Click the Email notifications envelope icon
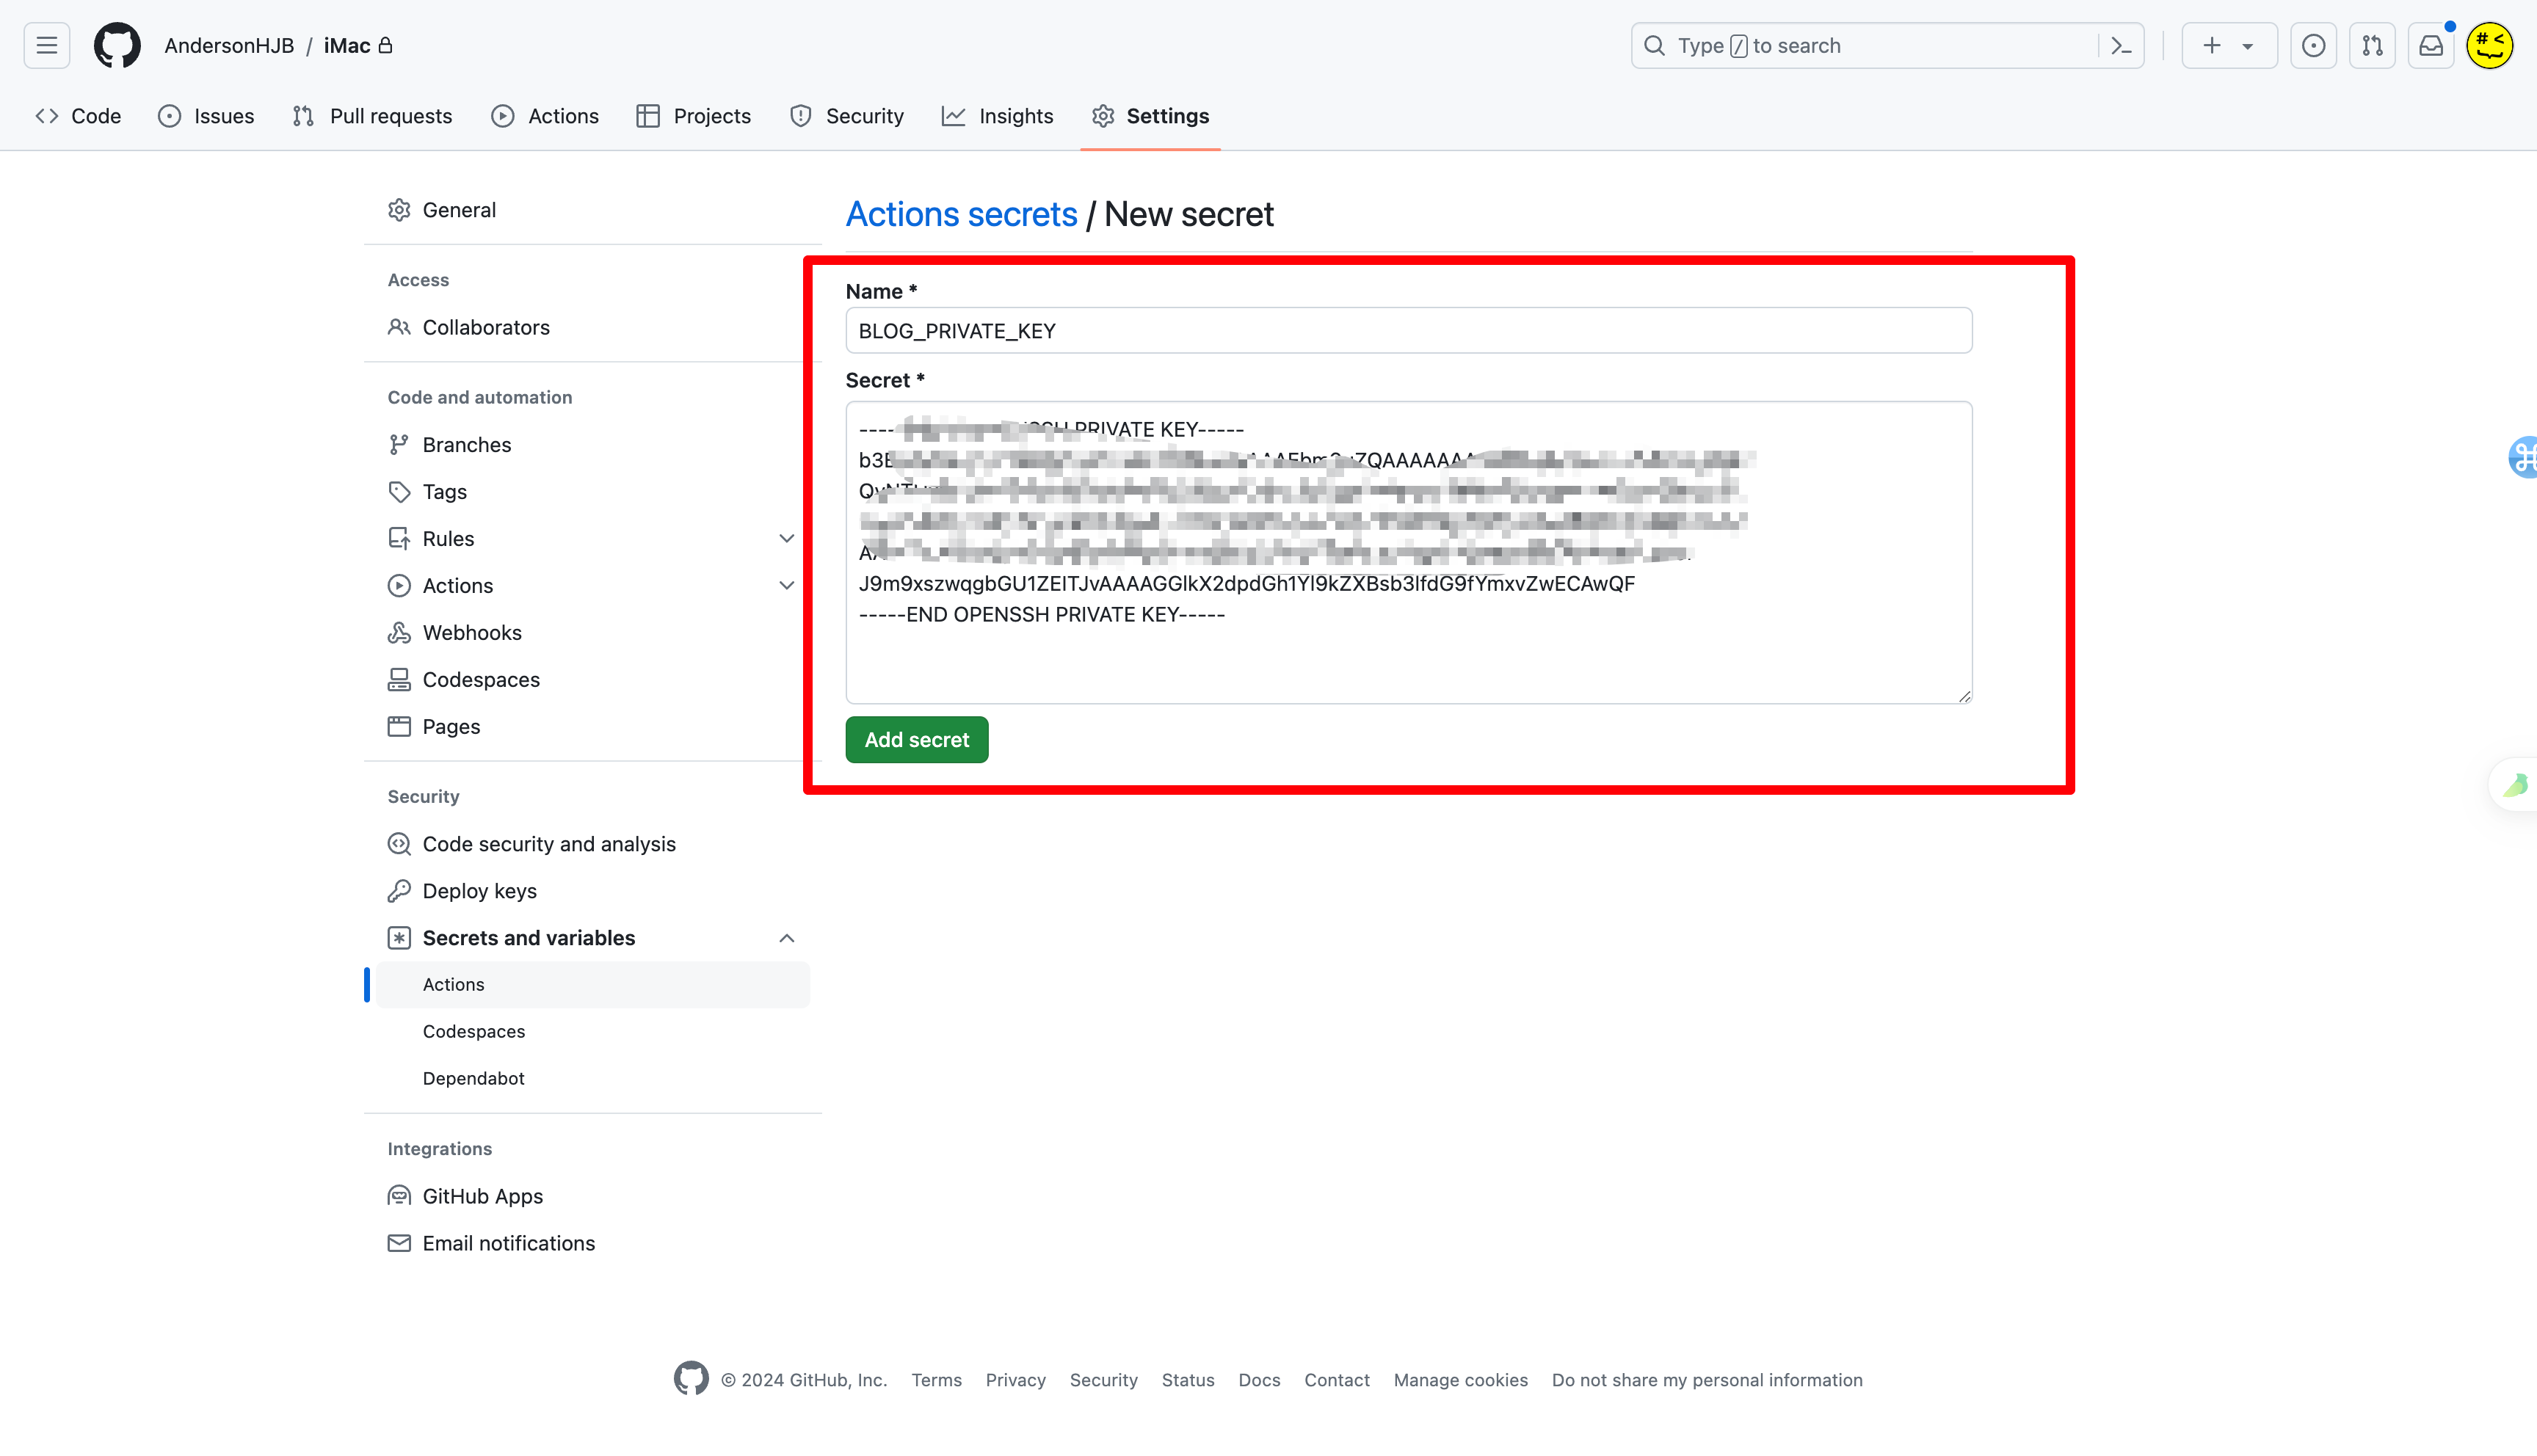This screenshot has height=1456, width=2537. tap(399, 1243)
